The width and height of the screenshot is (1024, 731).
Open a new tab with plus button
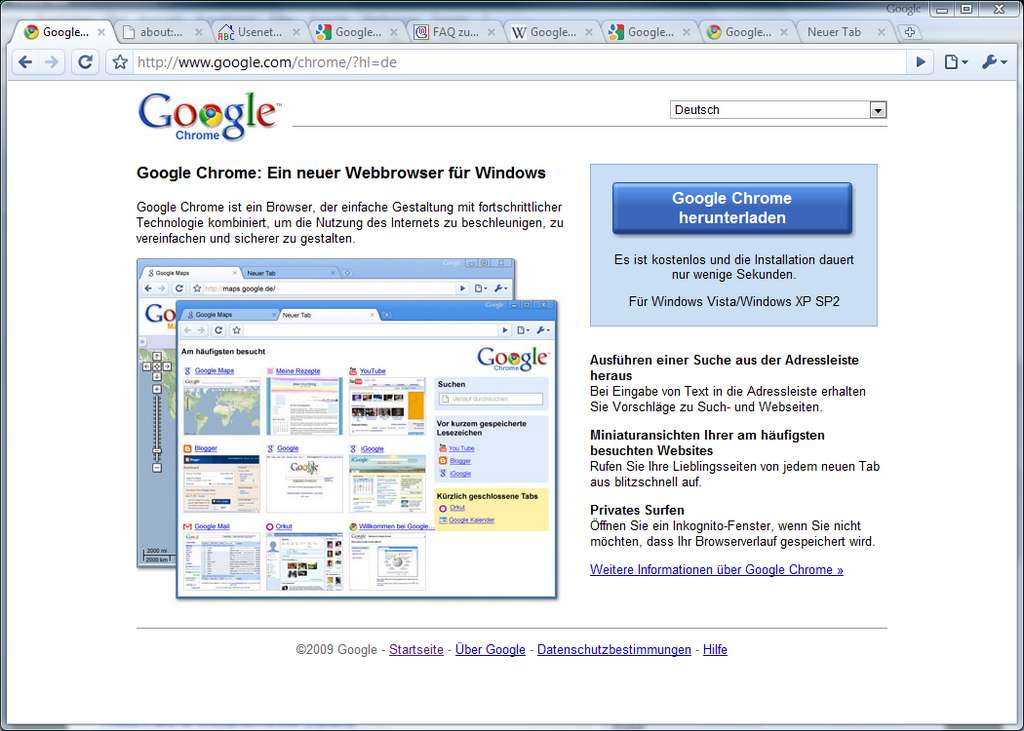point(909,32)
